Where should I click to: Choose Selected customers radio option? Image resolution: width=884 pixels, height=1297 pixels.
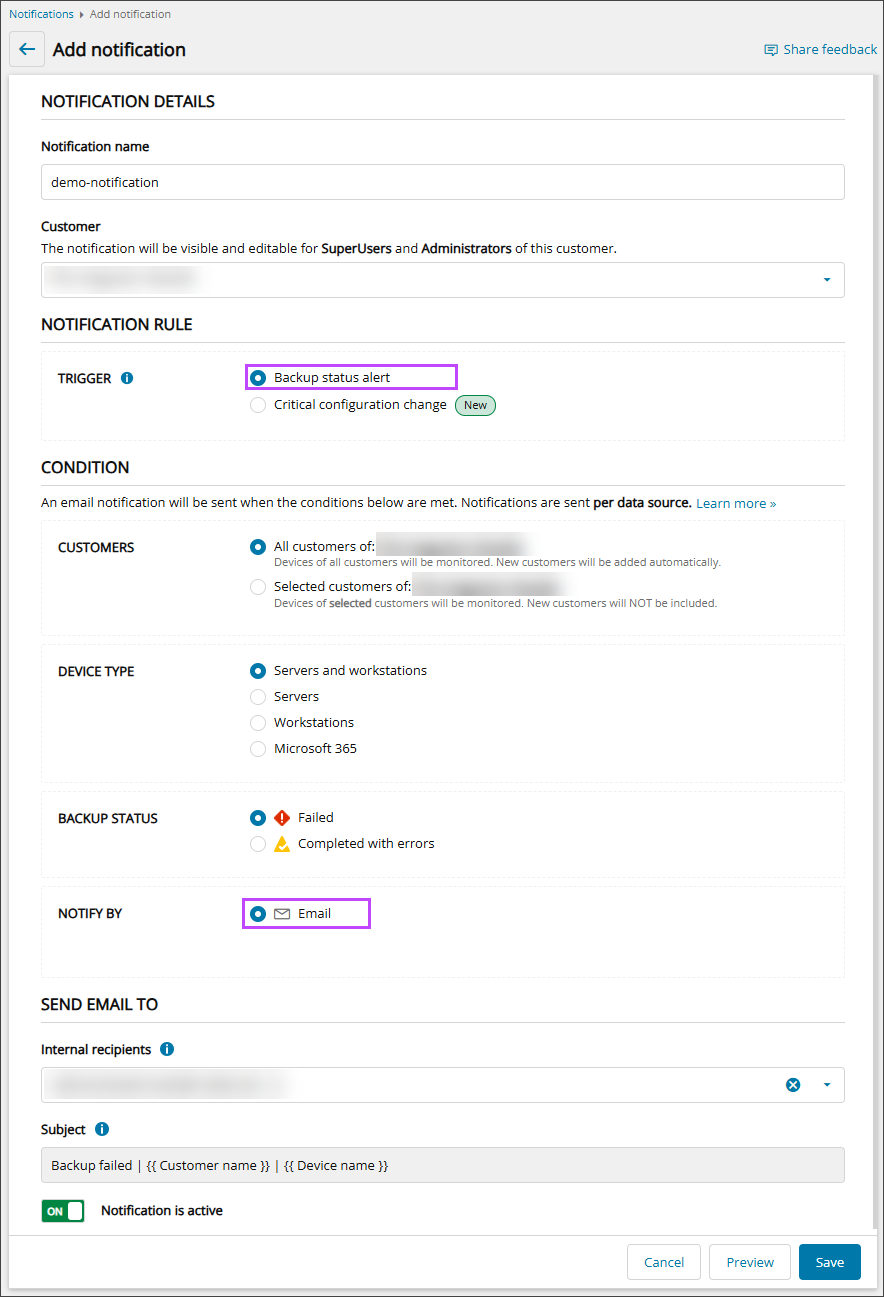click(x=258, y=587)
